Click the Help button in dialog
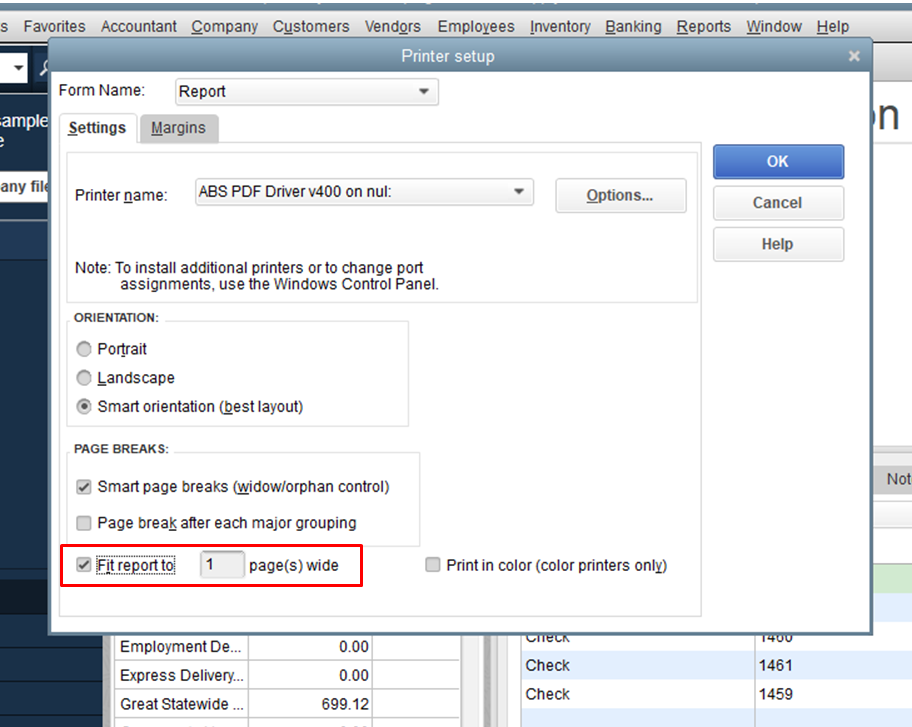This screenshot has width=912, height=727. click(x=778, y=244)
